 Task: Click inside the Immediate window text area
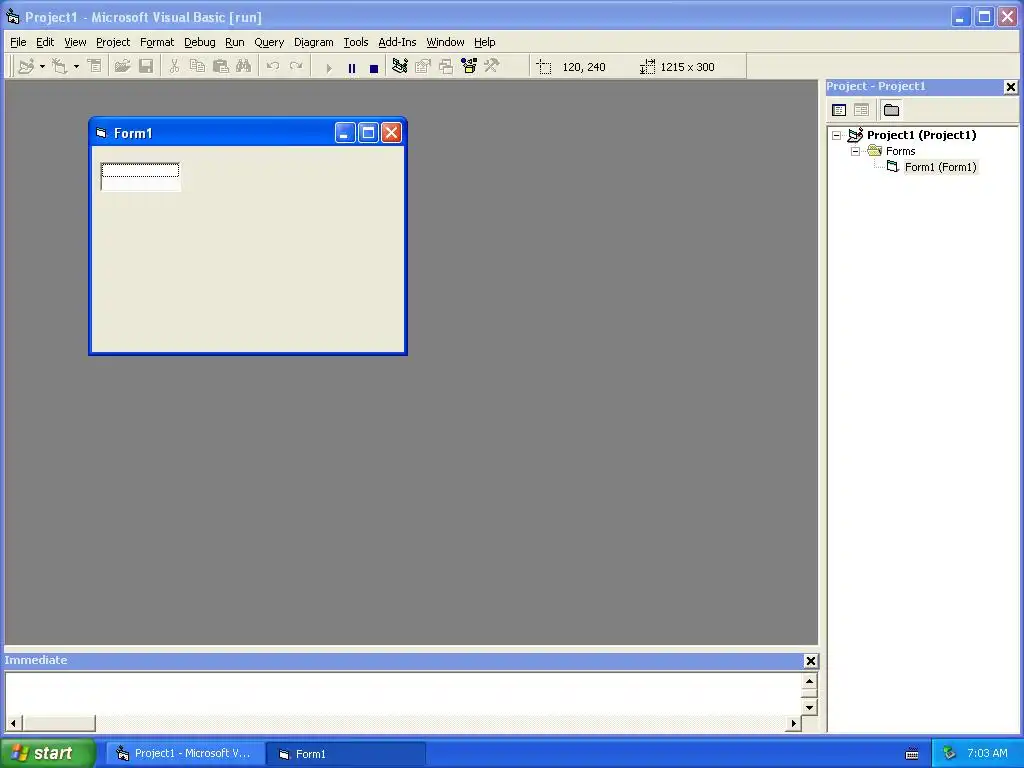pos(403,694)
